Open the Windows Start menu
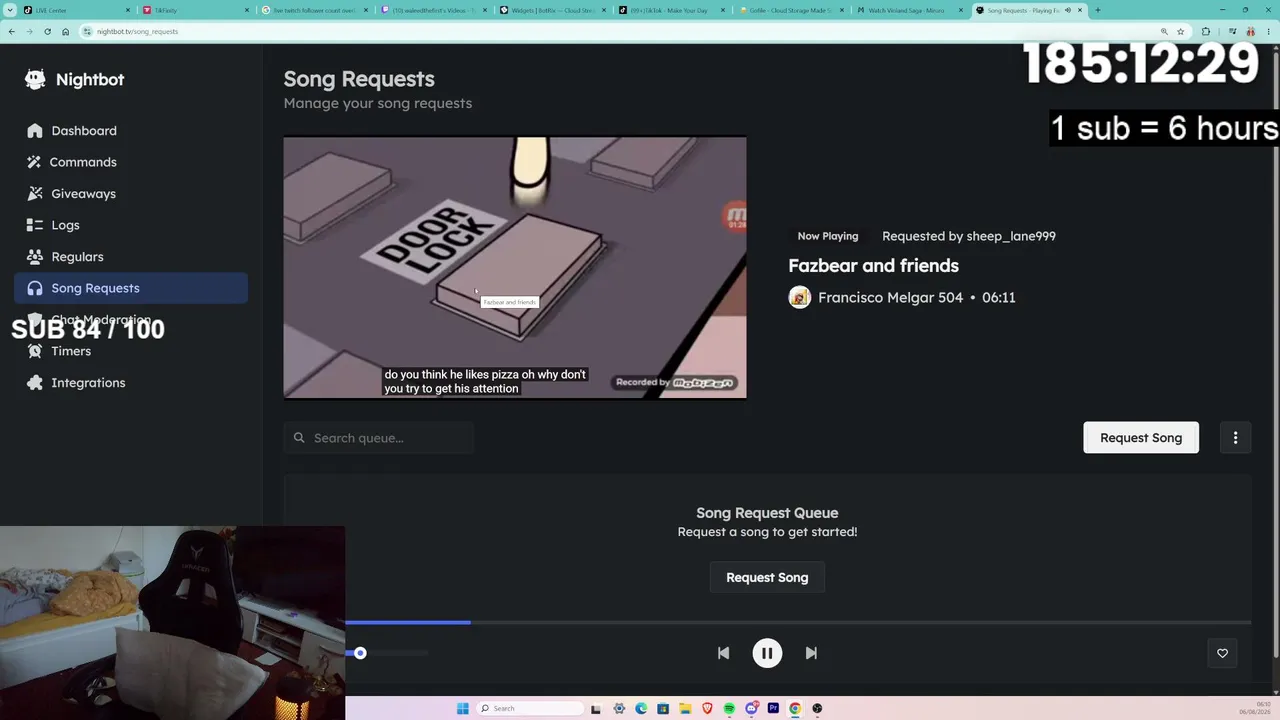The width and height of the screenshot is (1280, 720). point(462,708)
